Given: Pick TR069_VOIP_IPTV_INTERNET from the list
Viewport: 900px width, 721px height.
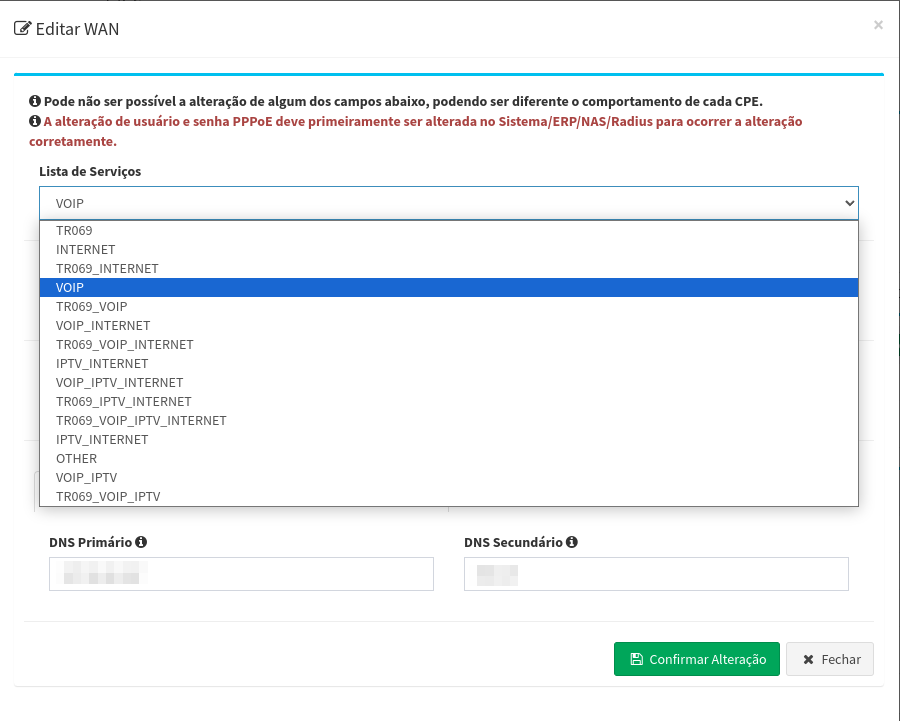Looking at the screenshot, I should point(141,420).
